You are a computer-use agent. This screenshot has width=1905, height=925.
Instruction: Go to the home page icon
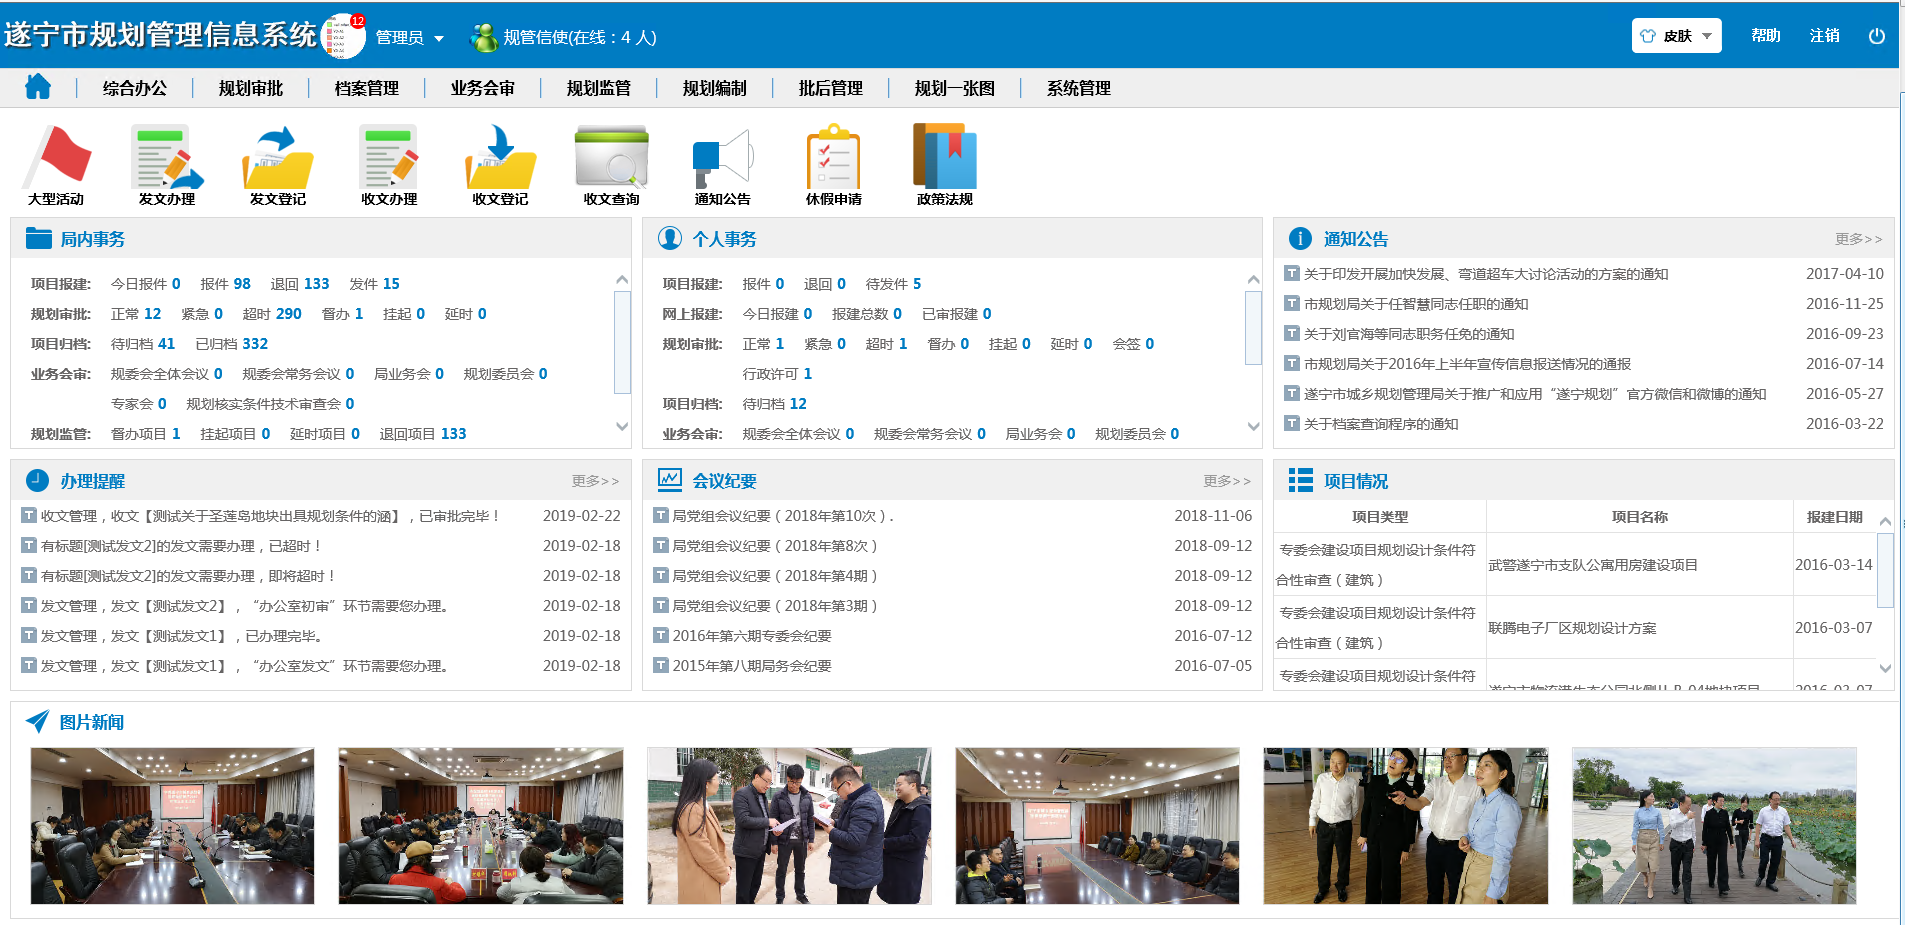pos(38,88)
